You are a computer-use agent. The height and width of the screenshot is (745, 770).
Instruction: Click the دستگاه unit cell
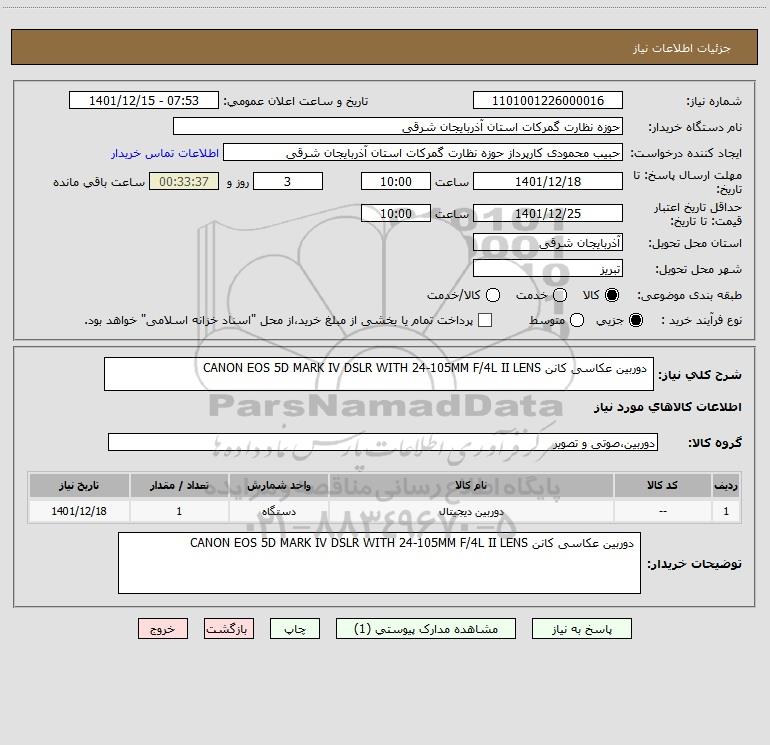pos(278,511)
